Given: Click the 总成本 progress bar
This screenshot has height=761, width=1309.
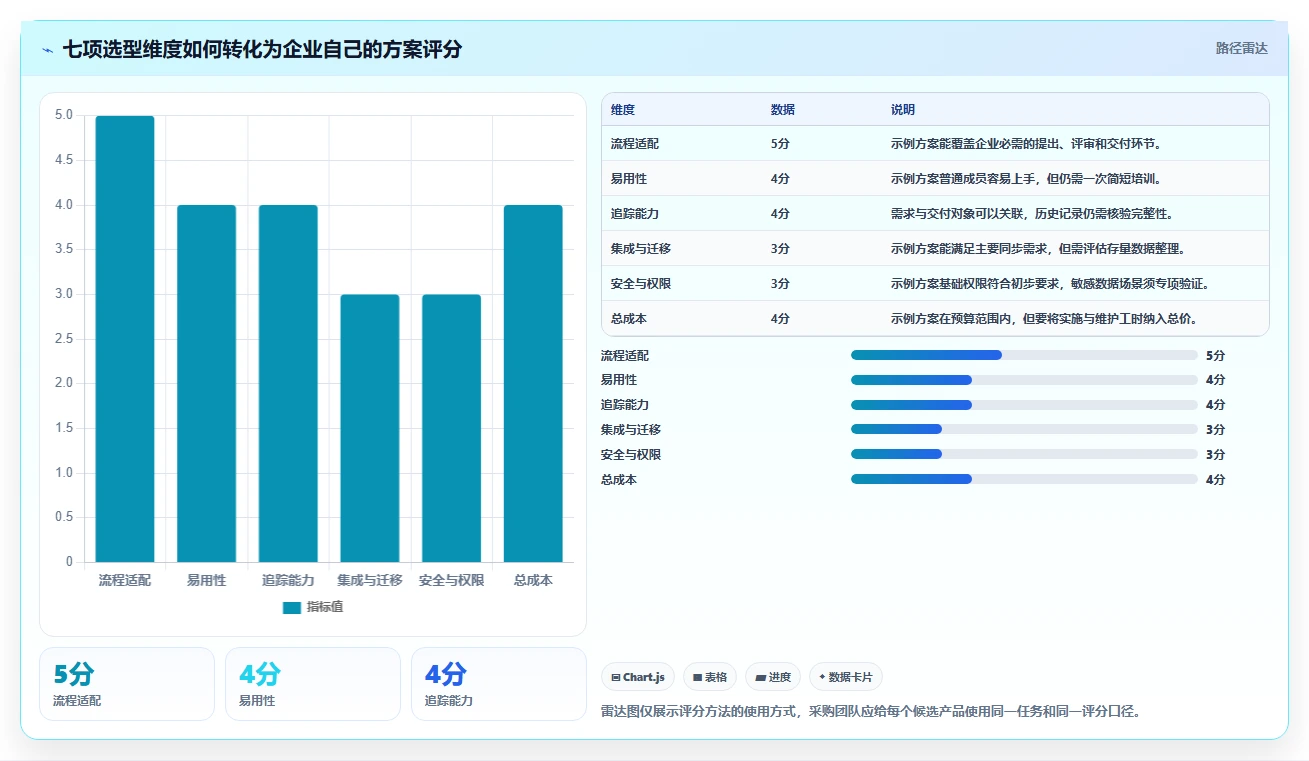Looking at the screenshot, I should (x=1024, y=479).
